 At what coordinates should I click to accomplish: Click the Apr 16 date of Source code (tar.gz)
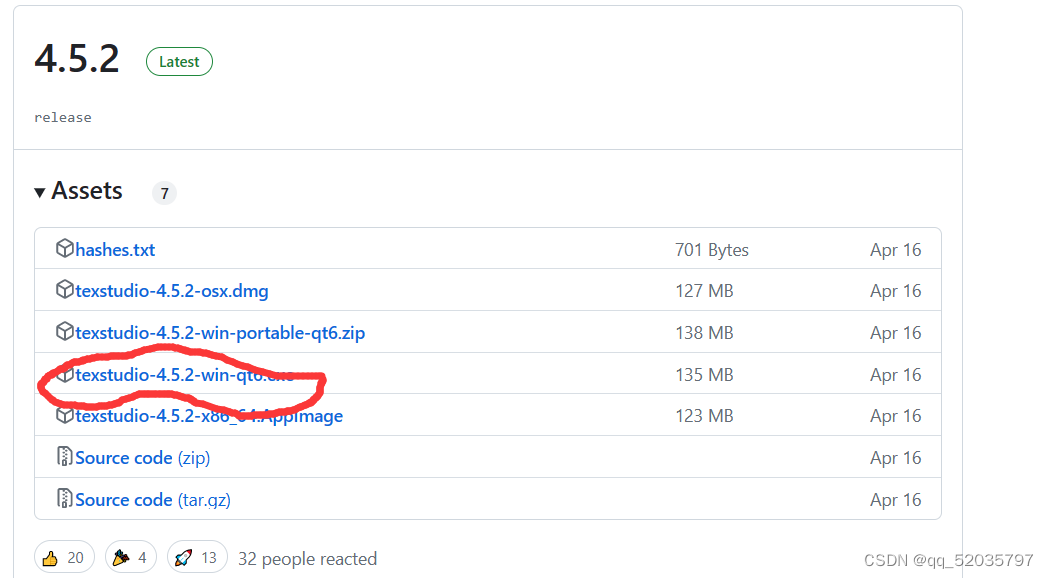click(896, 500)
